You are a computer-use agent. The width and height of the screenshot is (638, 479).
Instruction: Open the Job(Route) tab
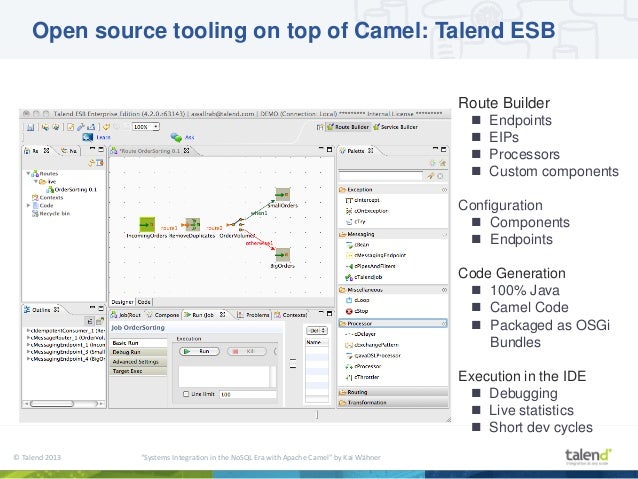coord(125,315)
